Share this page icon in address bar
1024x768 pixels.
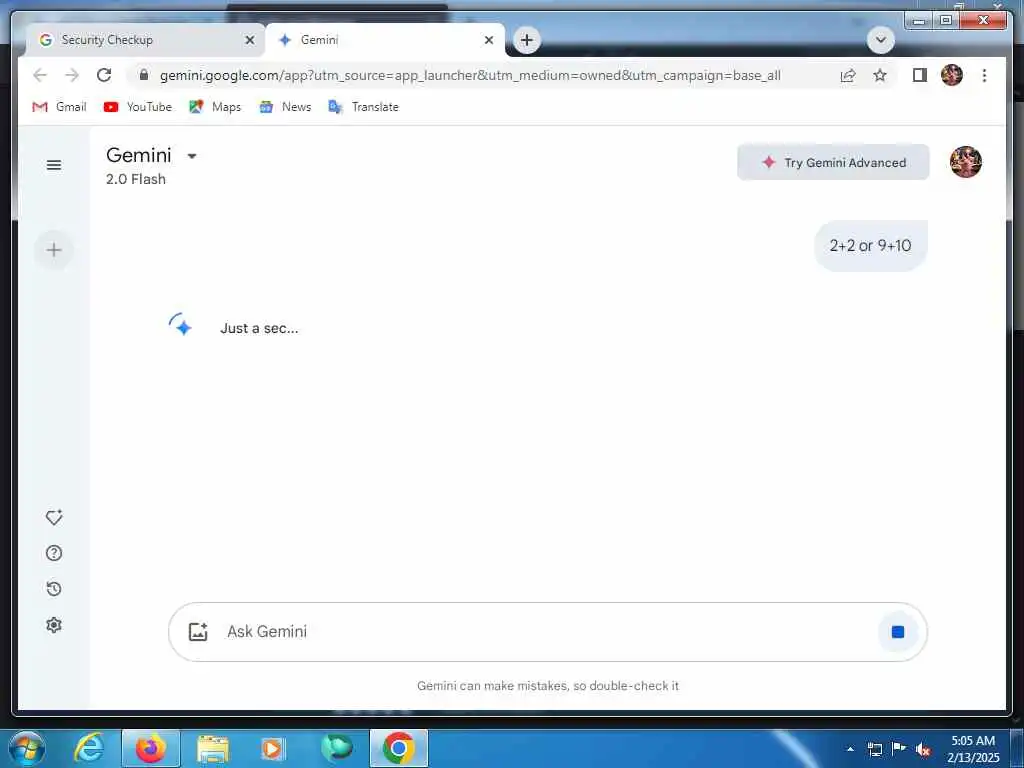click(x=848, y=75)
